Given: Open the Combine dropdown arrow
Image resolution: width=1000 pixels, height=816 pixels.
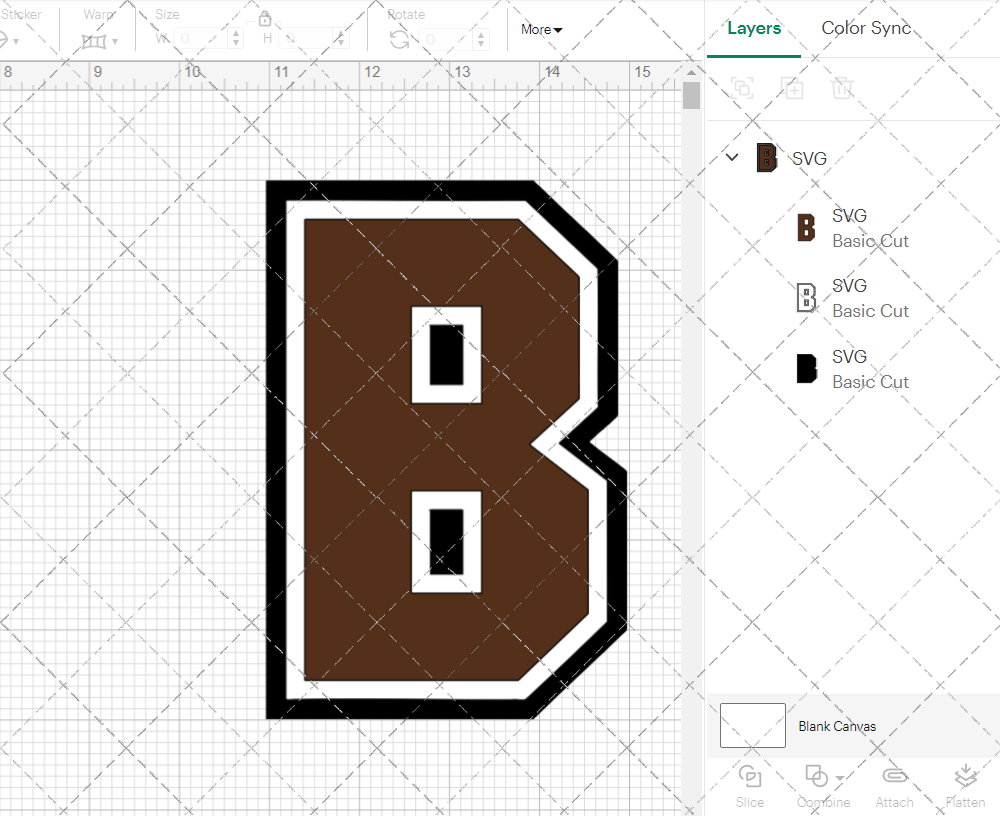Looking at the screenshot, I should [838, 776].
